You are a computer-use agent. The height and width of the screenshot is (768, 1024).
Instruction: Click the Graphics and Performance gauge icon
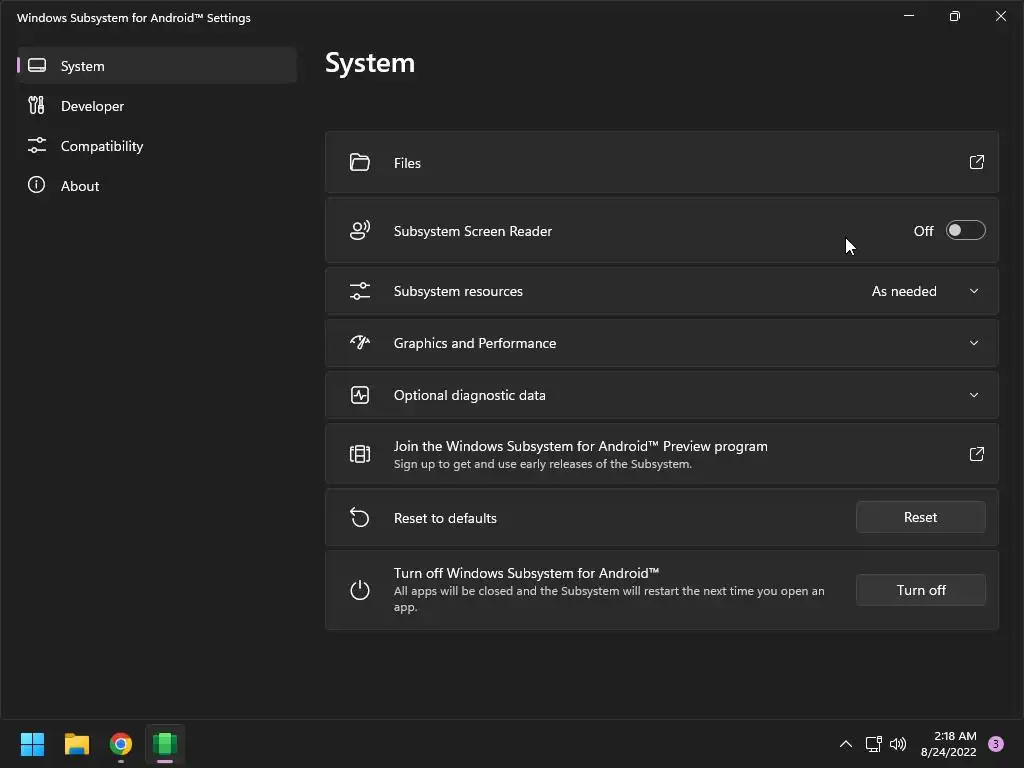360,342
